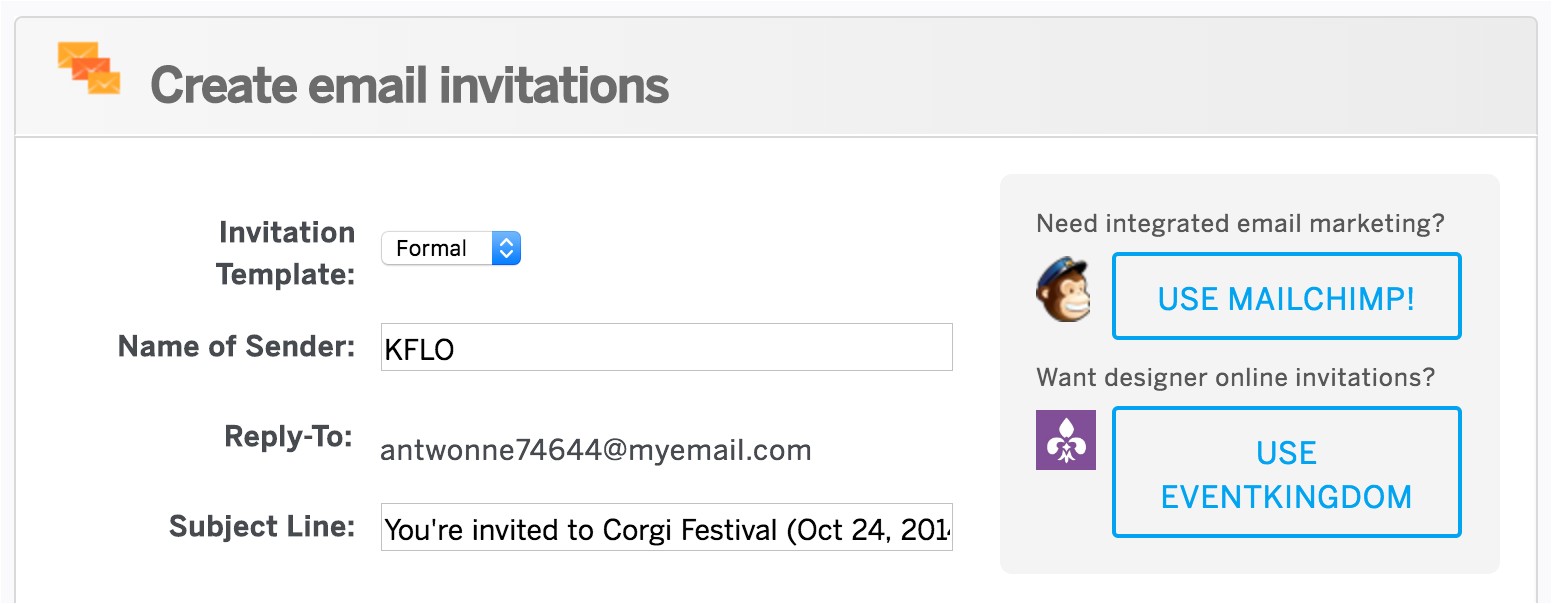Viewport: 1552px width, 604px height.
Task: Click the blue arrows on Formal selector
Action: [x=506, y=248]
